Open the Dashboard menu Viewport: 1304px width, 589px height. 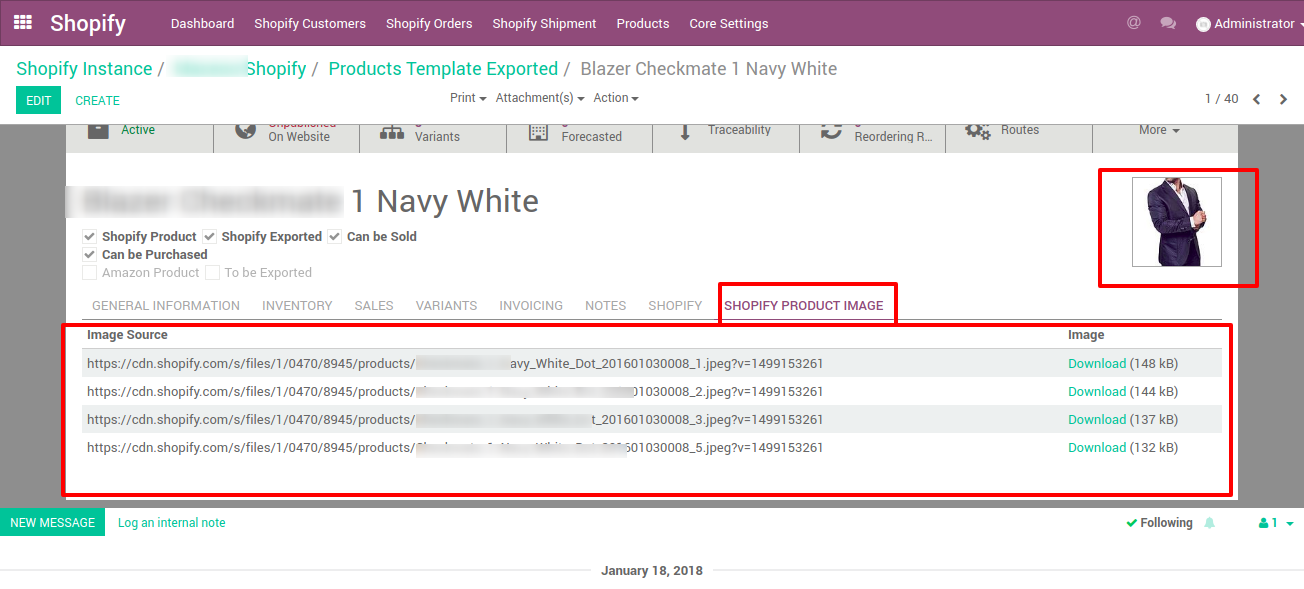(x=202, y=23)
